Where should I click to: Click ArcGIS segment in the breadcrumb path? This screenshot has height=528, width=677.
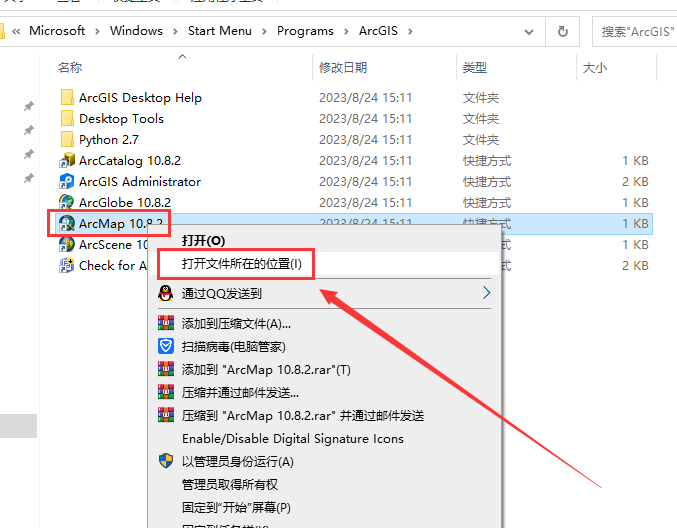(x=378, y=31)
